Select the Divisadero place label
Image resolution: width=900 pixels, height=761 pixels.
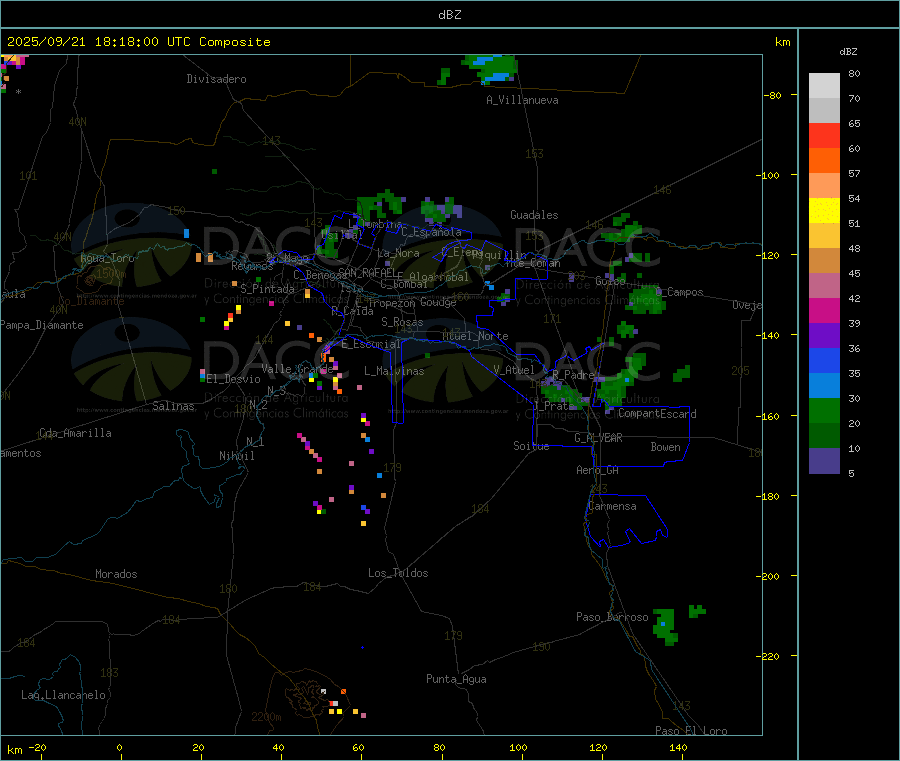[x=216, y=79]
